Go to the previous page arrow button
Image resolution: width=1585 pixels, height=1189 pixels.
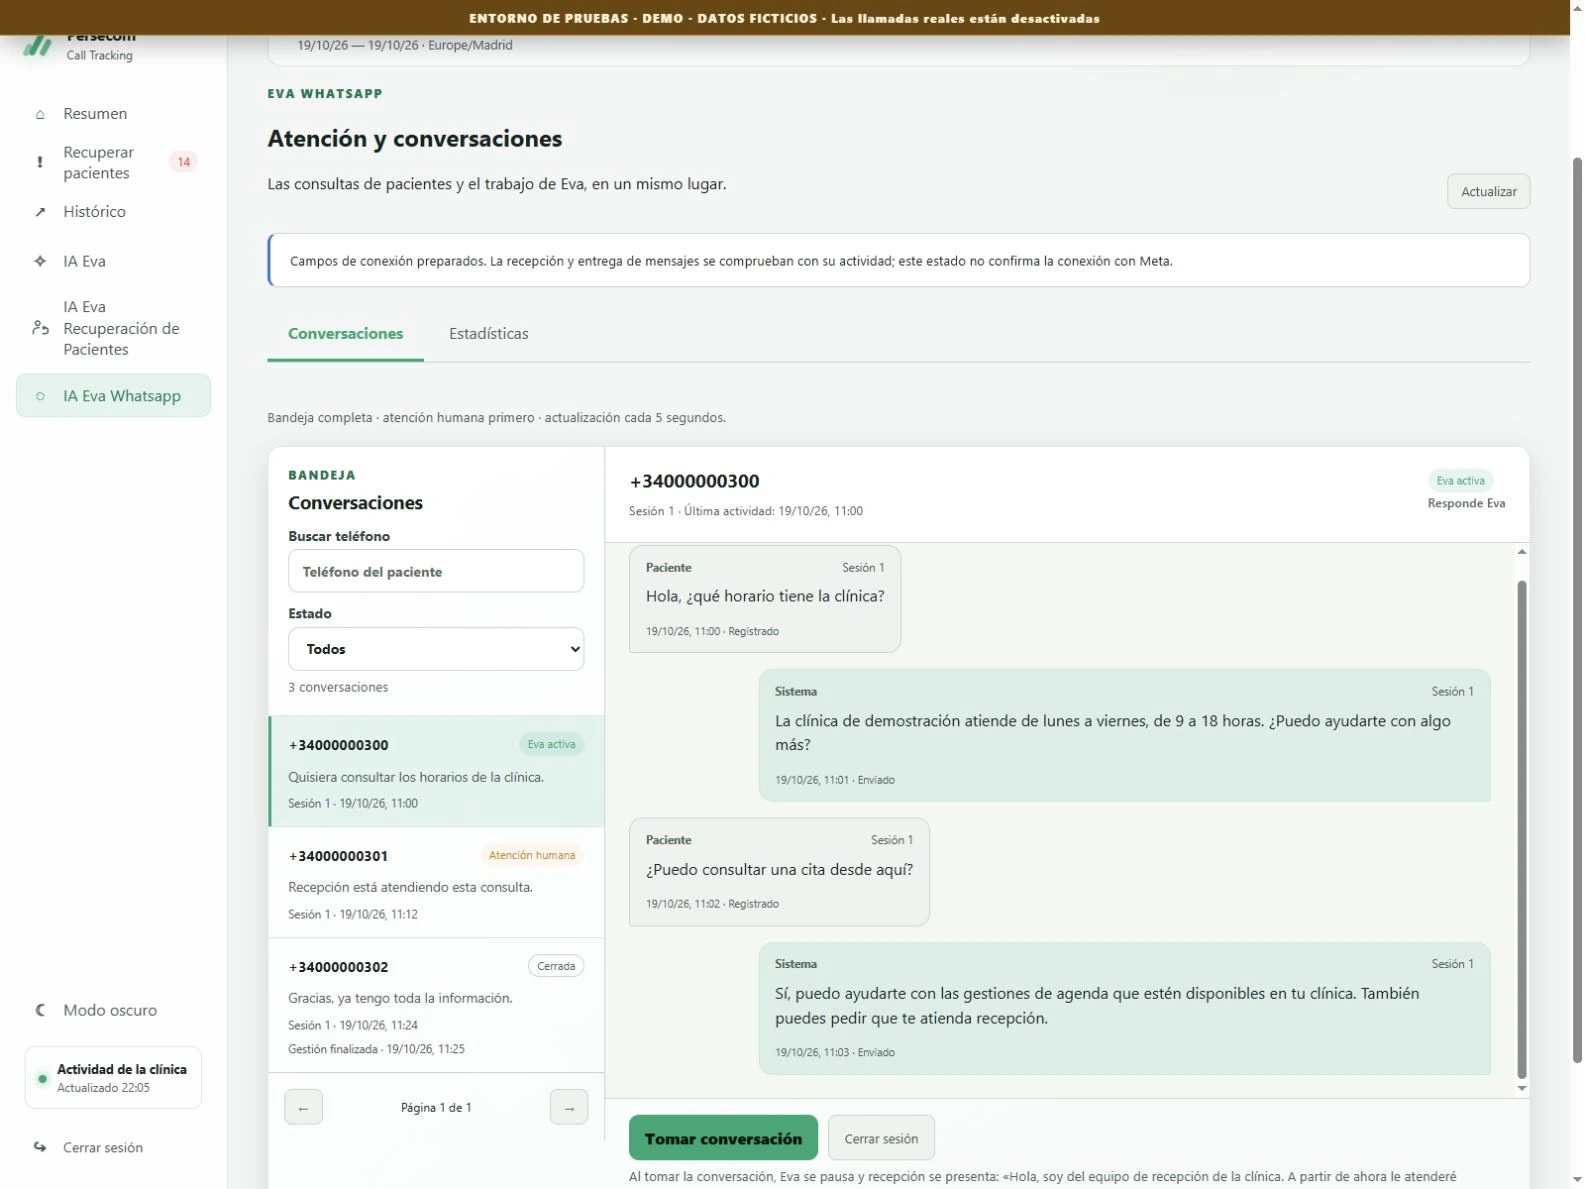[x=303, y=1107]
